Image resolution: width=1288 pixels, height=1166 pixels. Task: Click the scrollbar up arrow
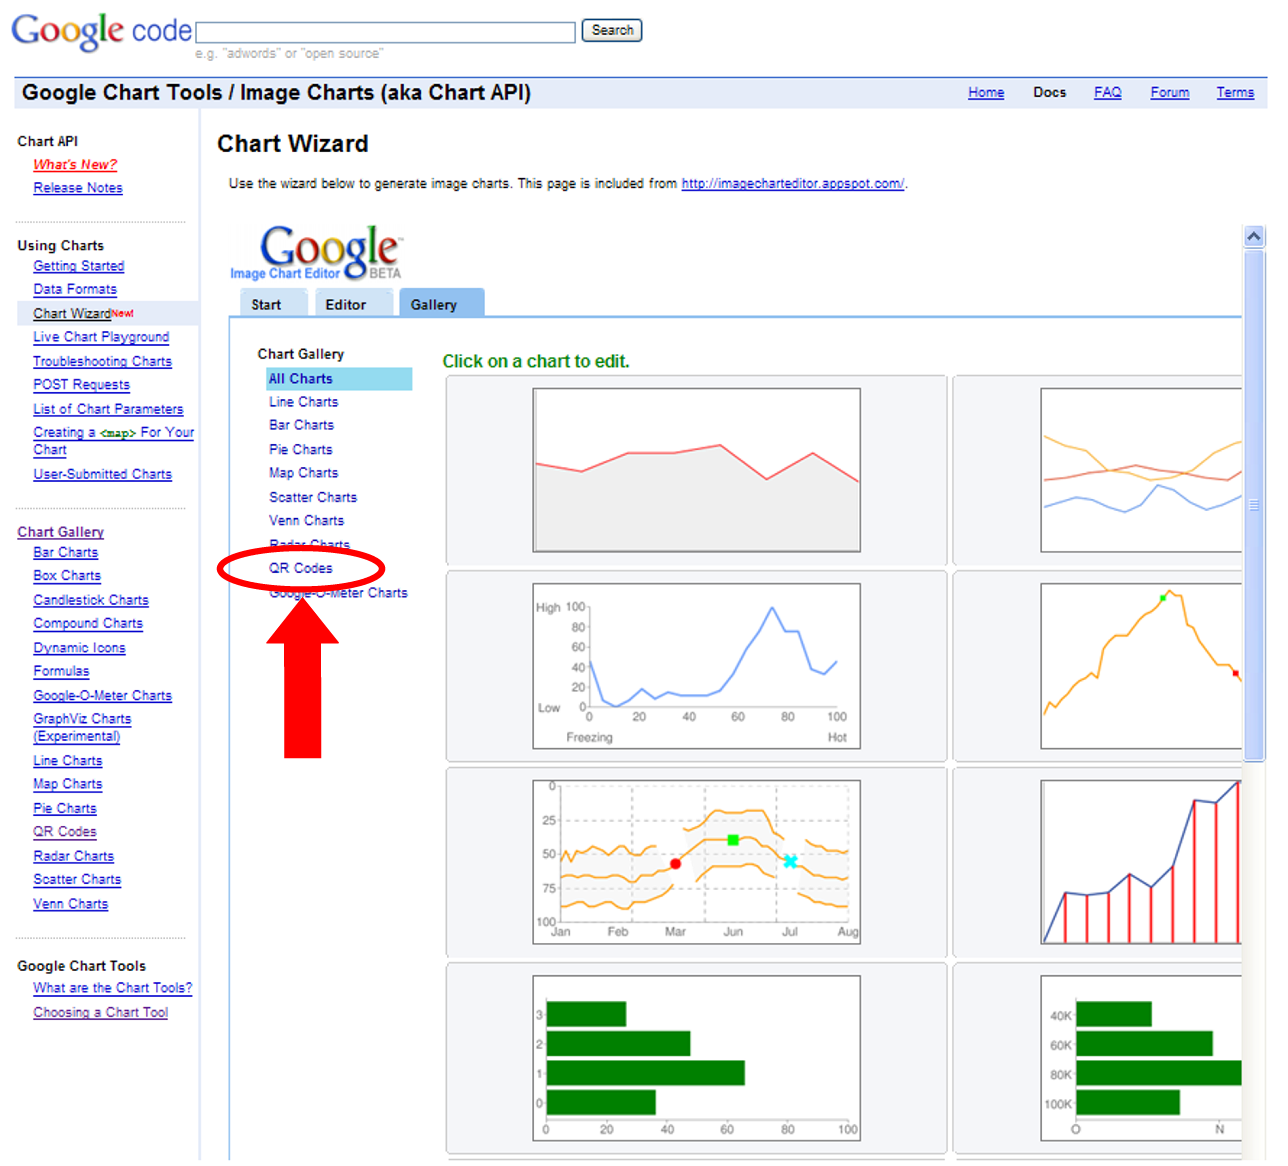pos(1254,237)
